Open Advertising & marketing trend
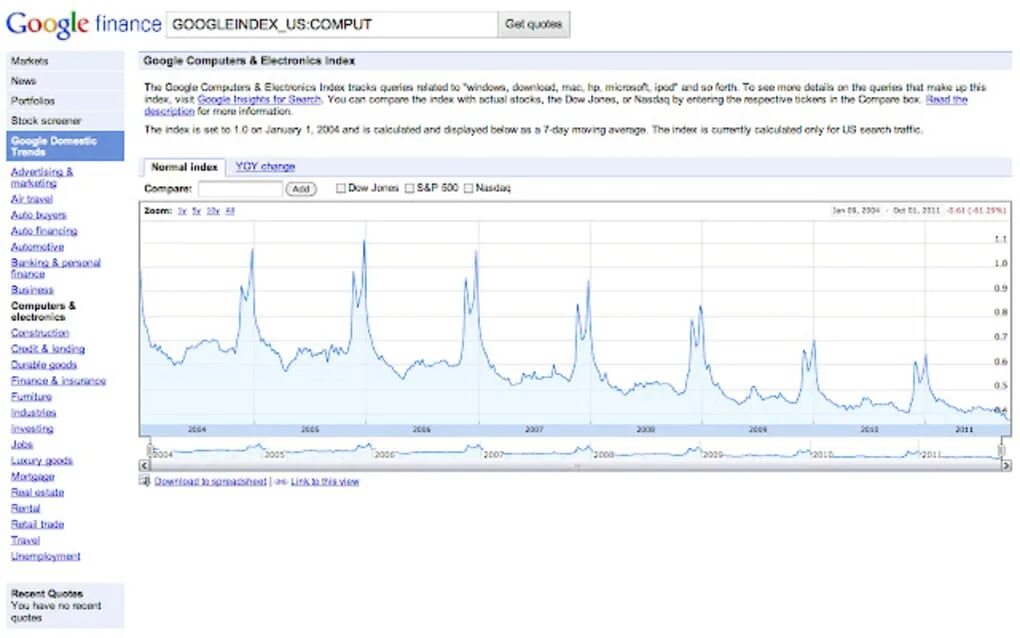This screenshot has height=638, width=1020. (x=42, y=178)
